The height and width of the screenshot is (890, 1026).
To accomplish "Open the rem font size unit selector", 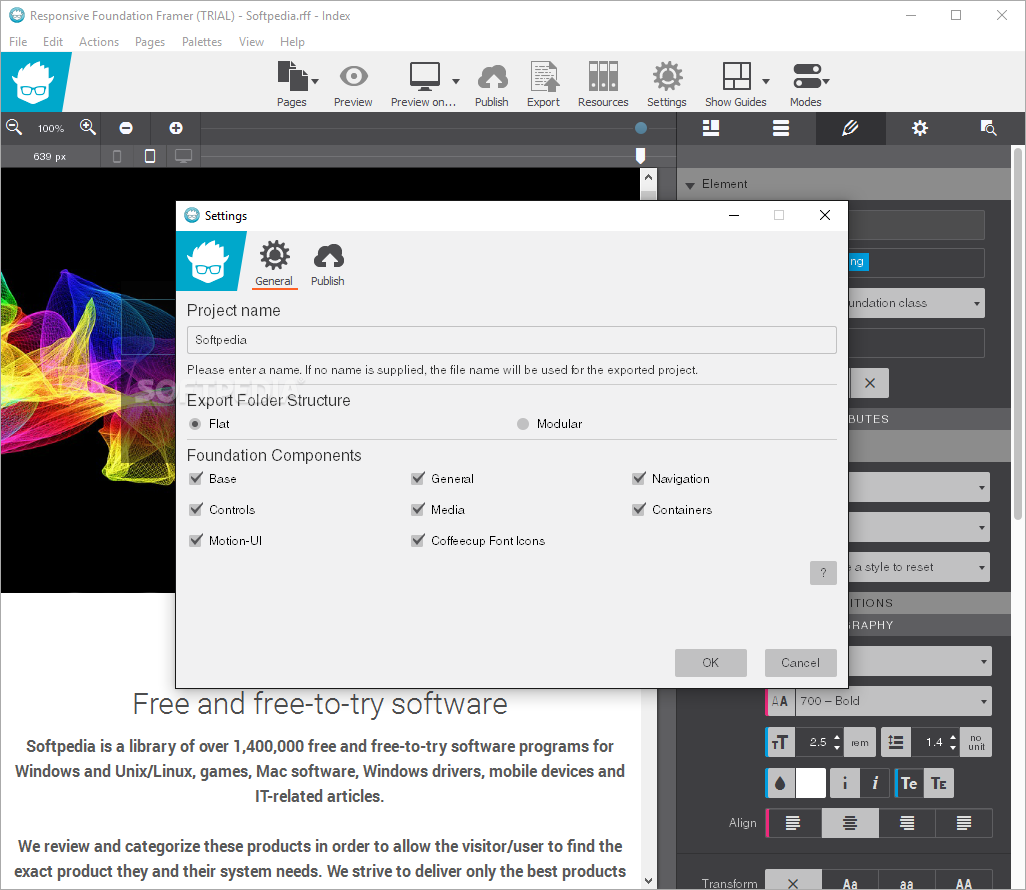I will point(860,743).
